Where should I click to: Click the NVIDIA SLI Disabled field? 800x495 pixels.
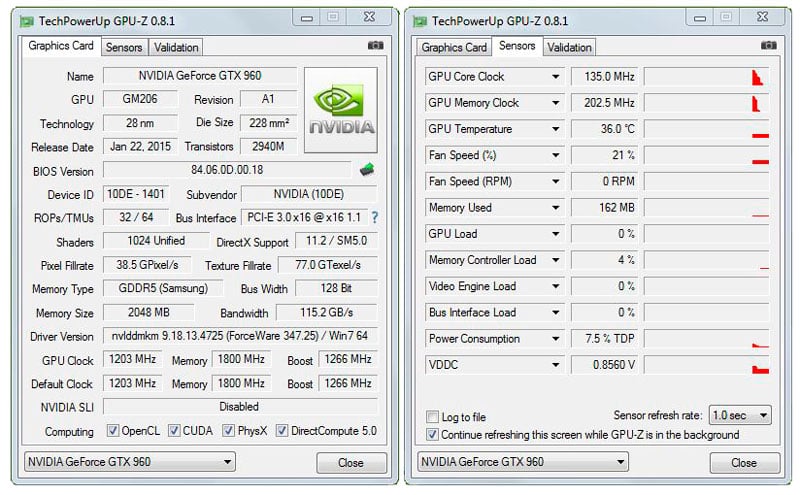click(x=240, y=407)
